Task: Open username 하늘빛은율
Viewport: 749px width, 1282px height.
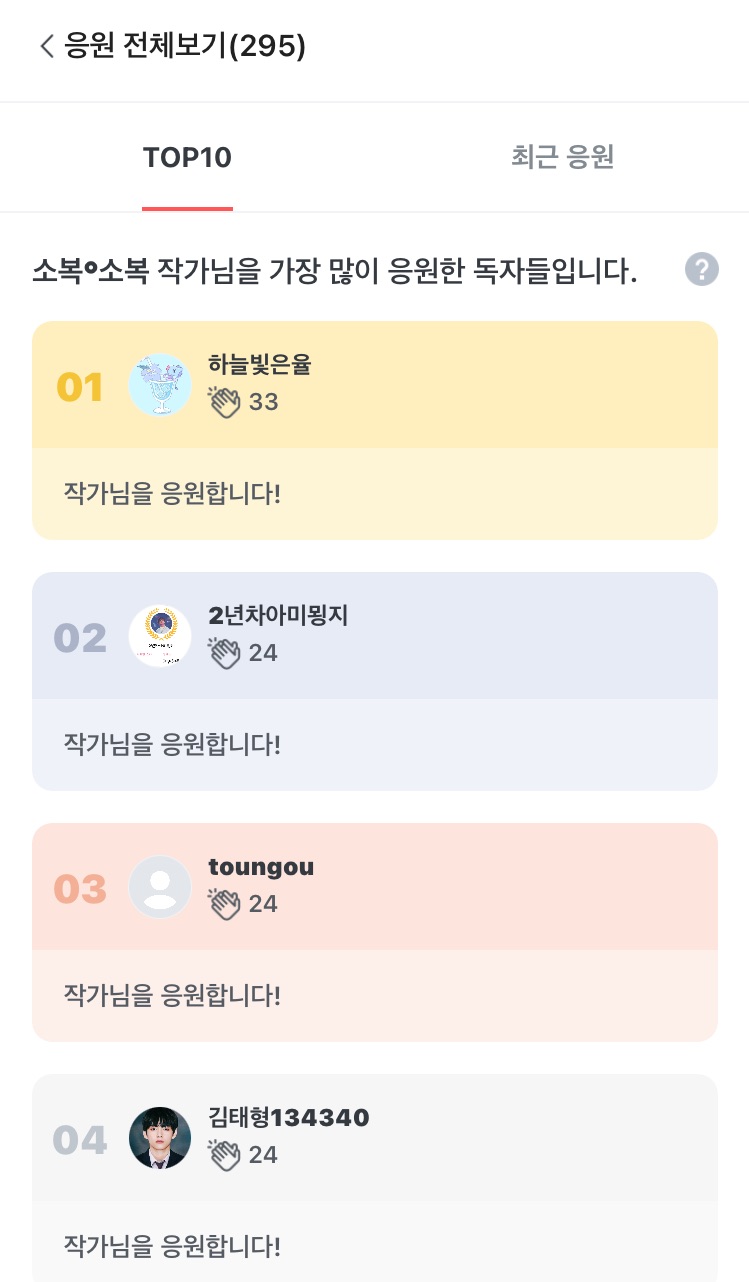Action: (x=260, y=365)
